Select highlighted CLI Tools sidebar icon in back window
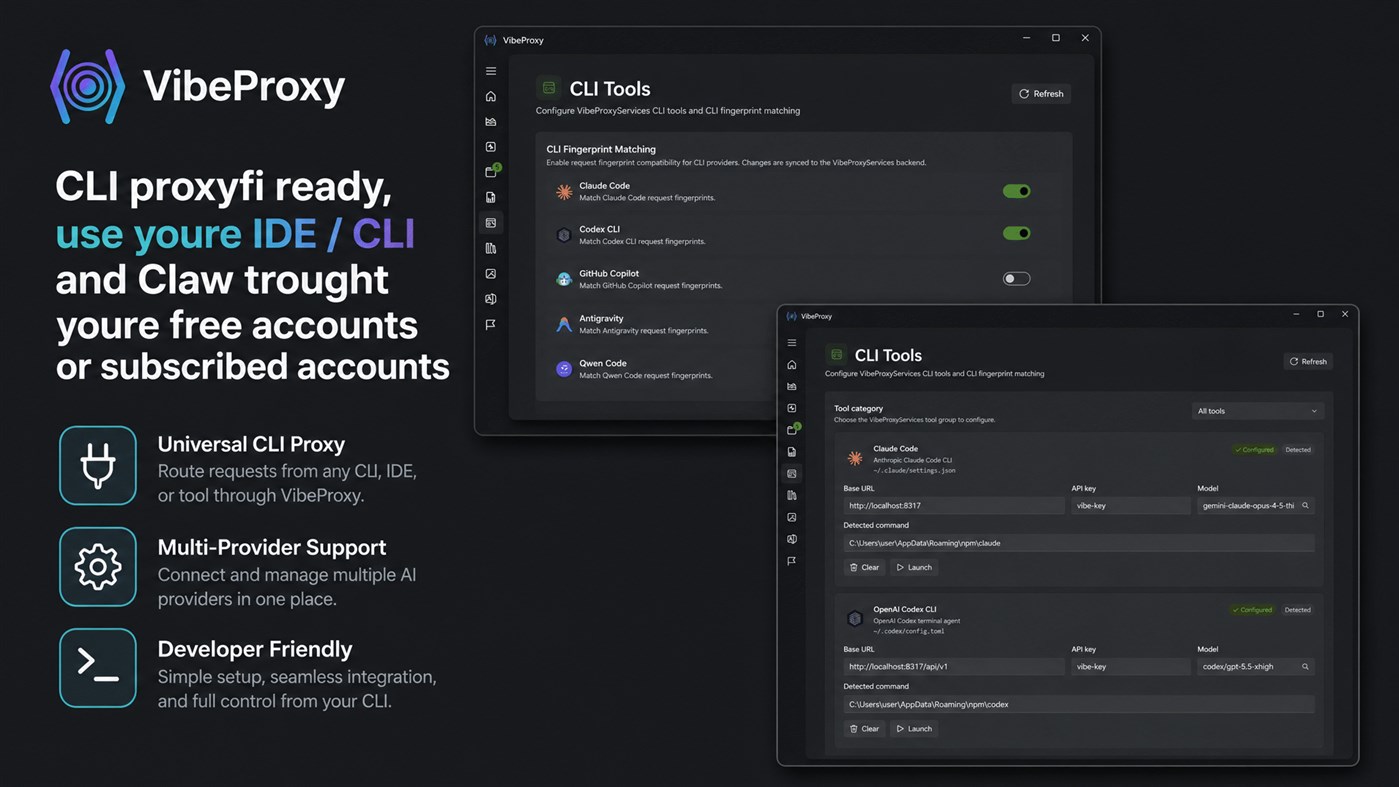 click(491, 223)
